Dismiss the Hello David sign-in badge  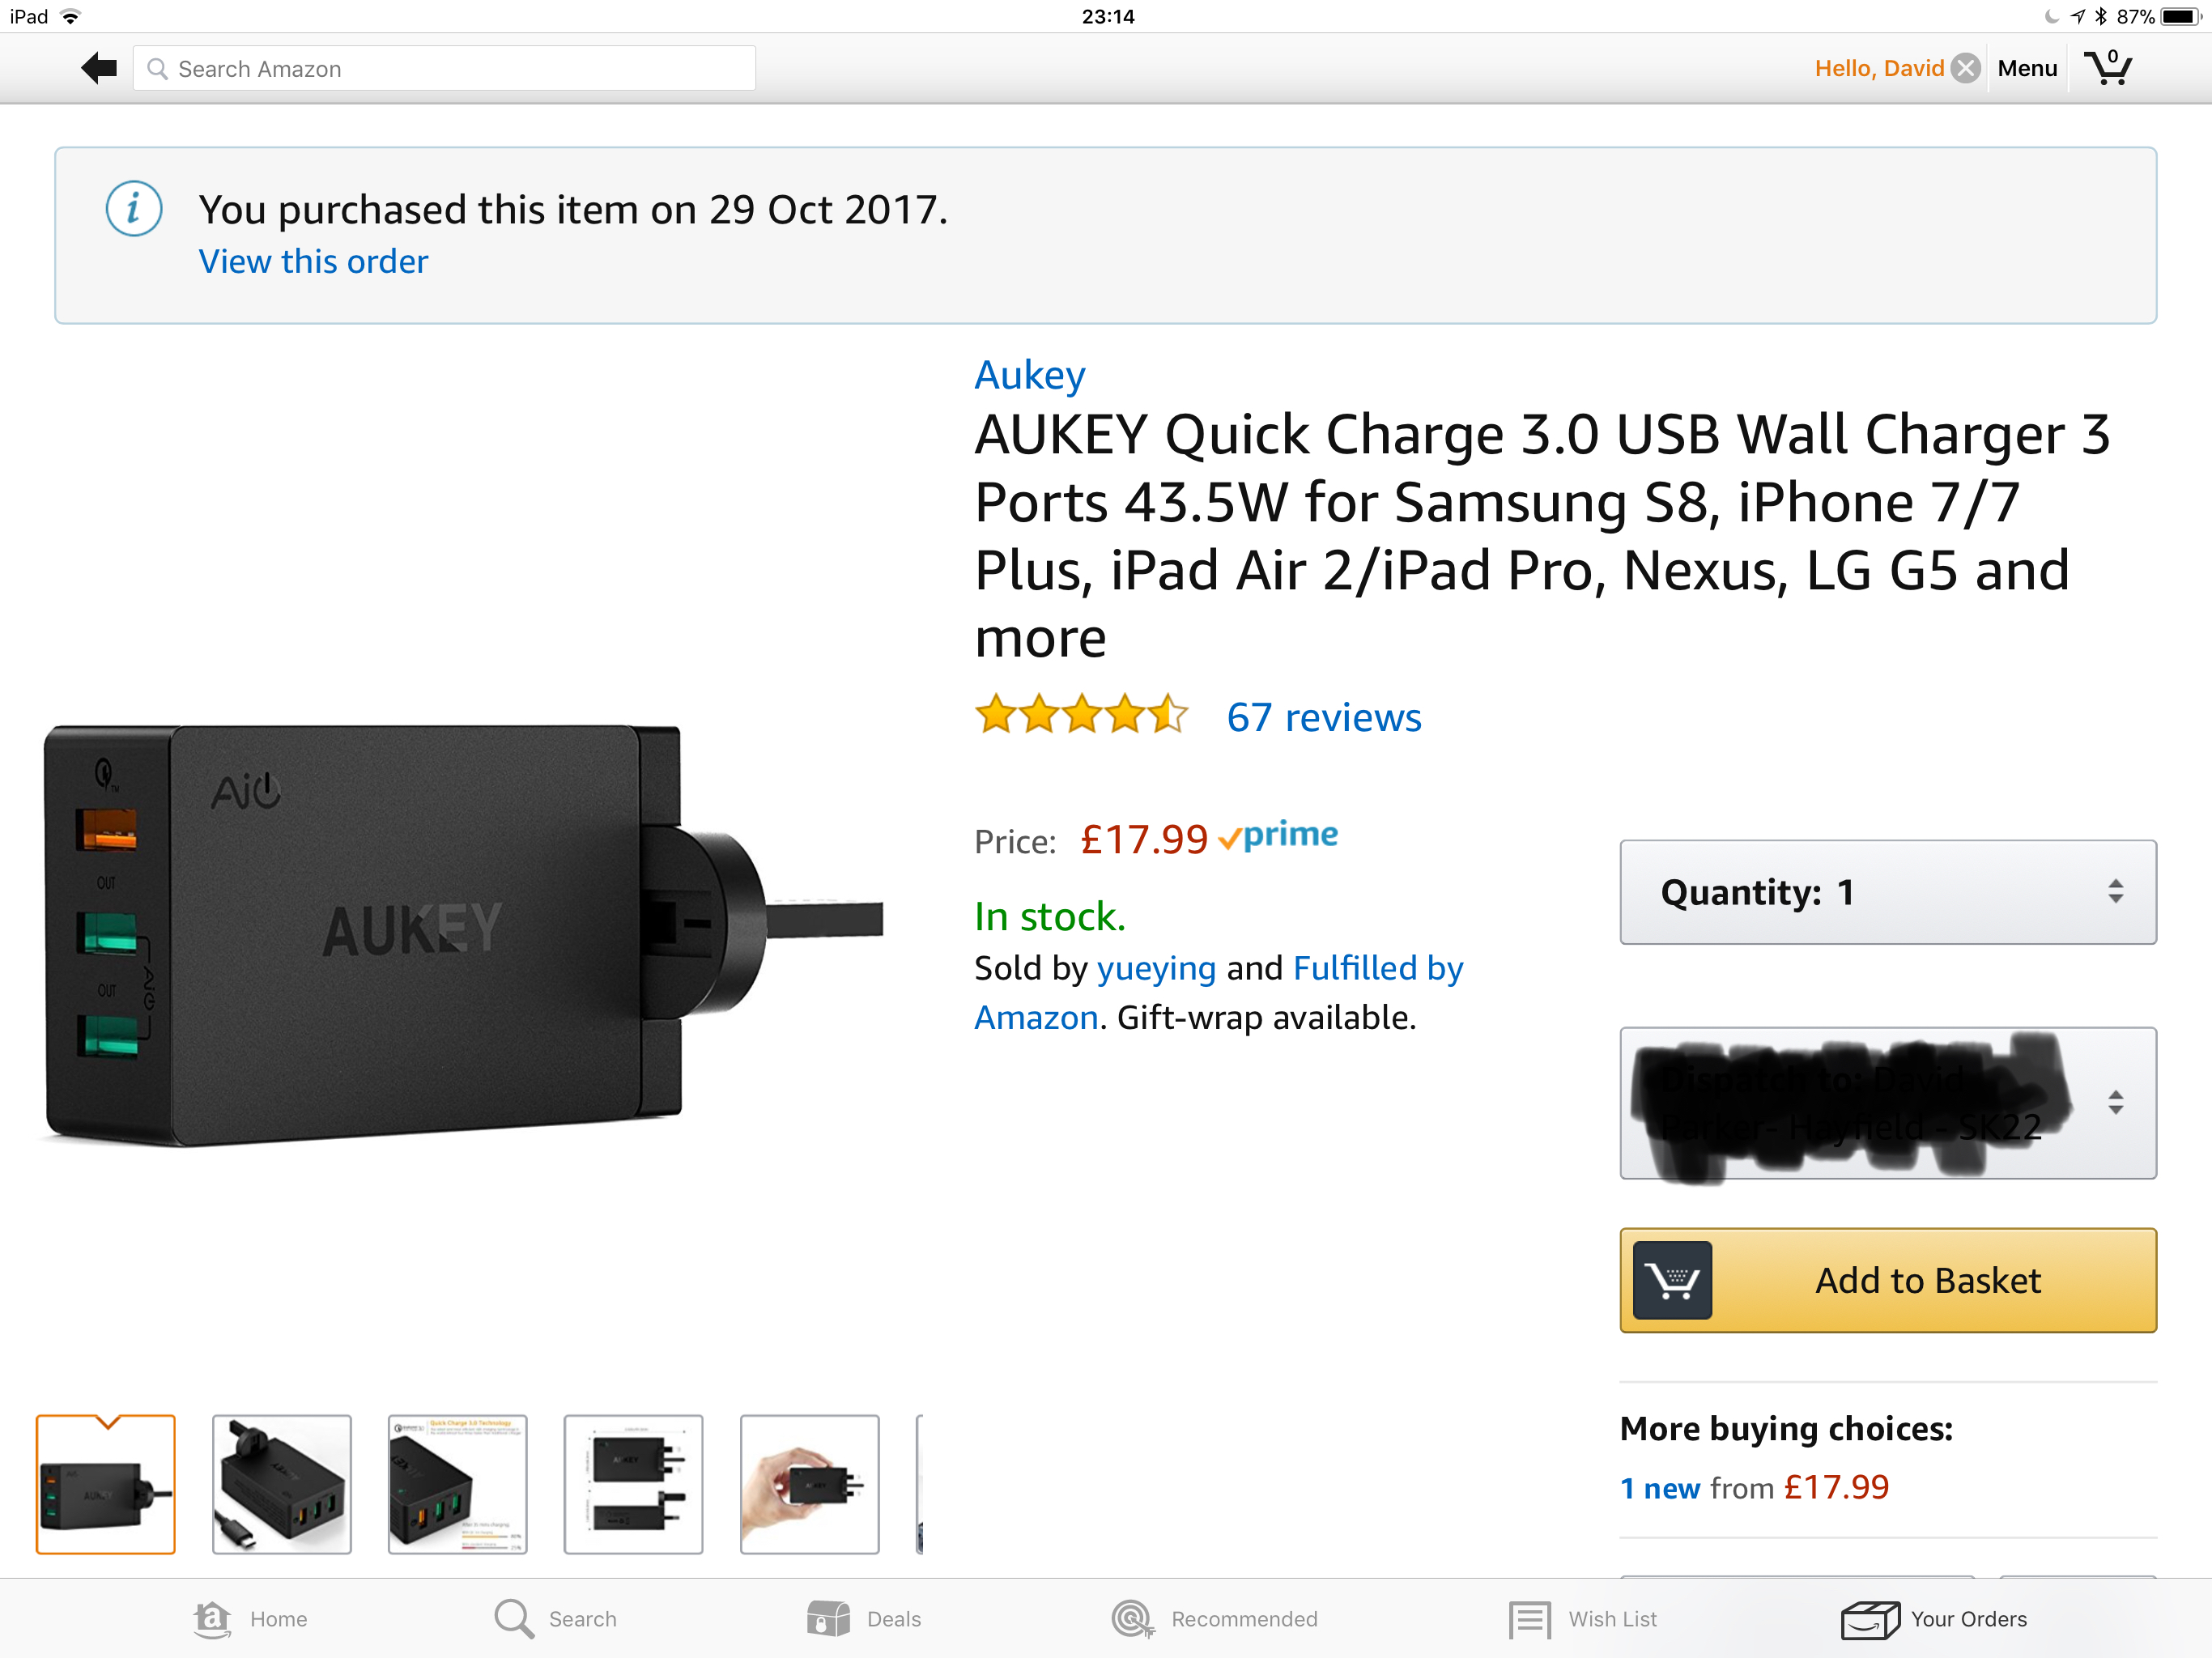[x=1965, y=68]
